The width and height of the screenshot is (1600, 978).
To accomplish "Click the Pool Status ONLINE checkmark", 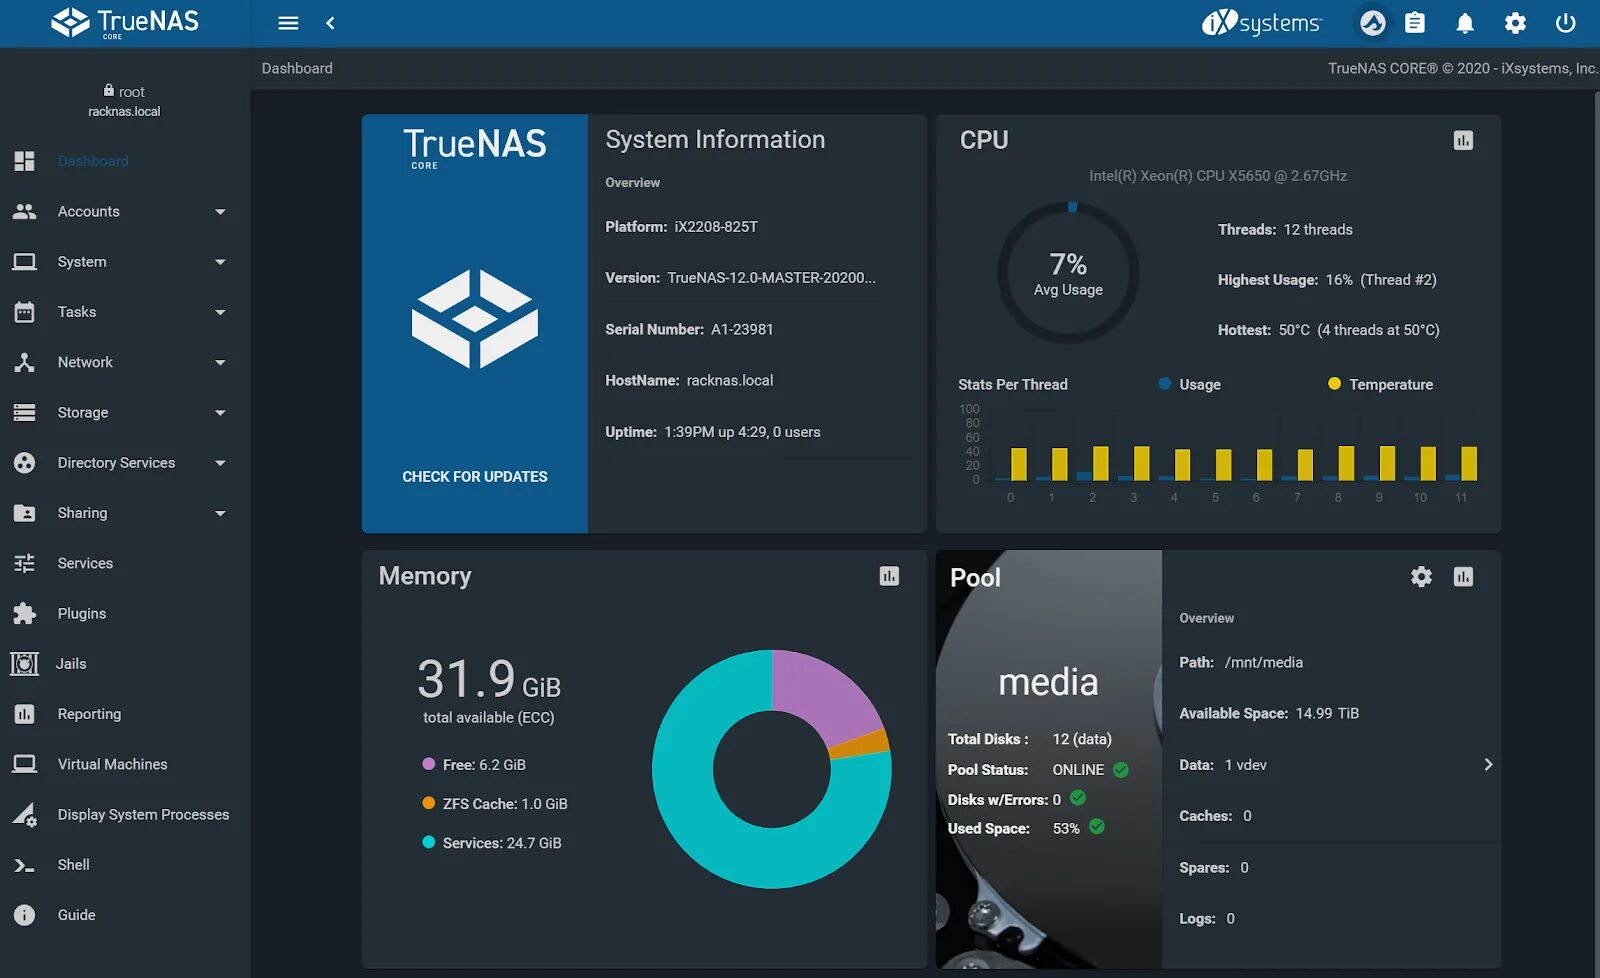I will [1121, 770].
